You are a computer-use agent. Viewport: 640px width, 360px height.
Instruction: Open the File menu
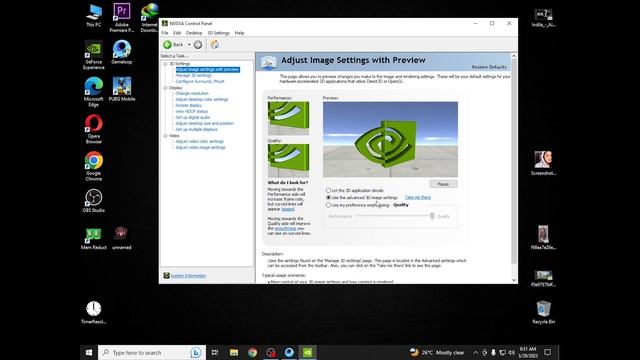pyautogui.click(x=165, y=33)
